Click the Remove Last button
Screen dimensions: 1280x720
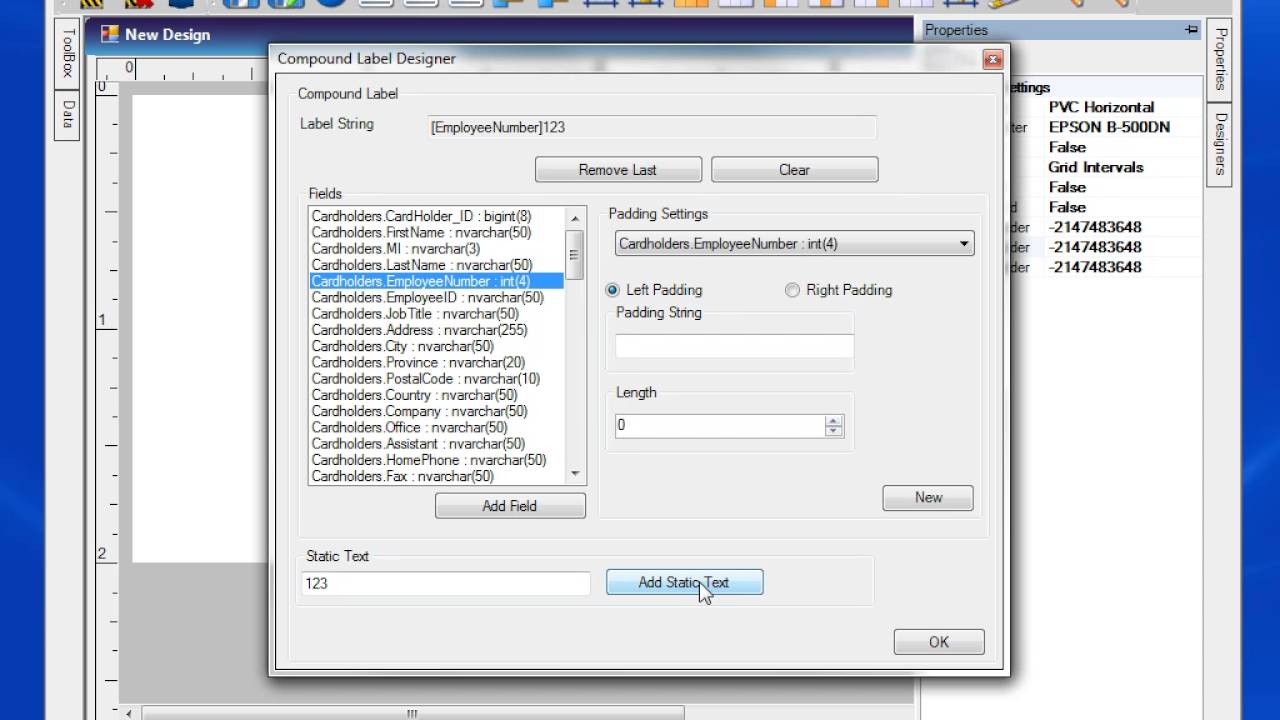click(x=618, y=170)
